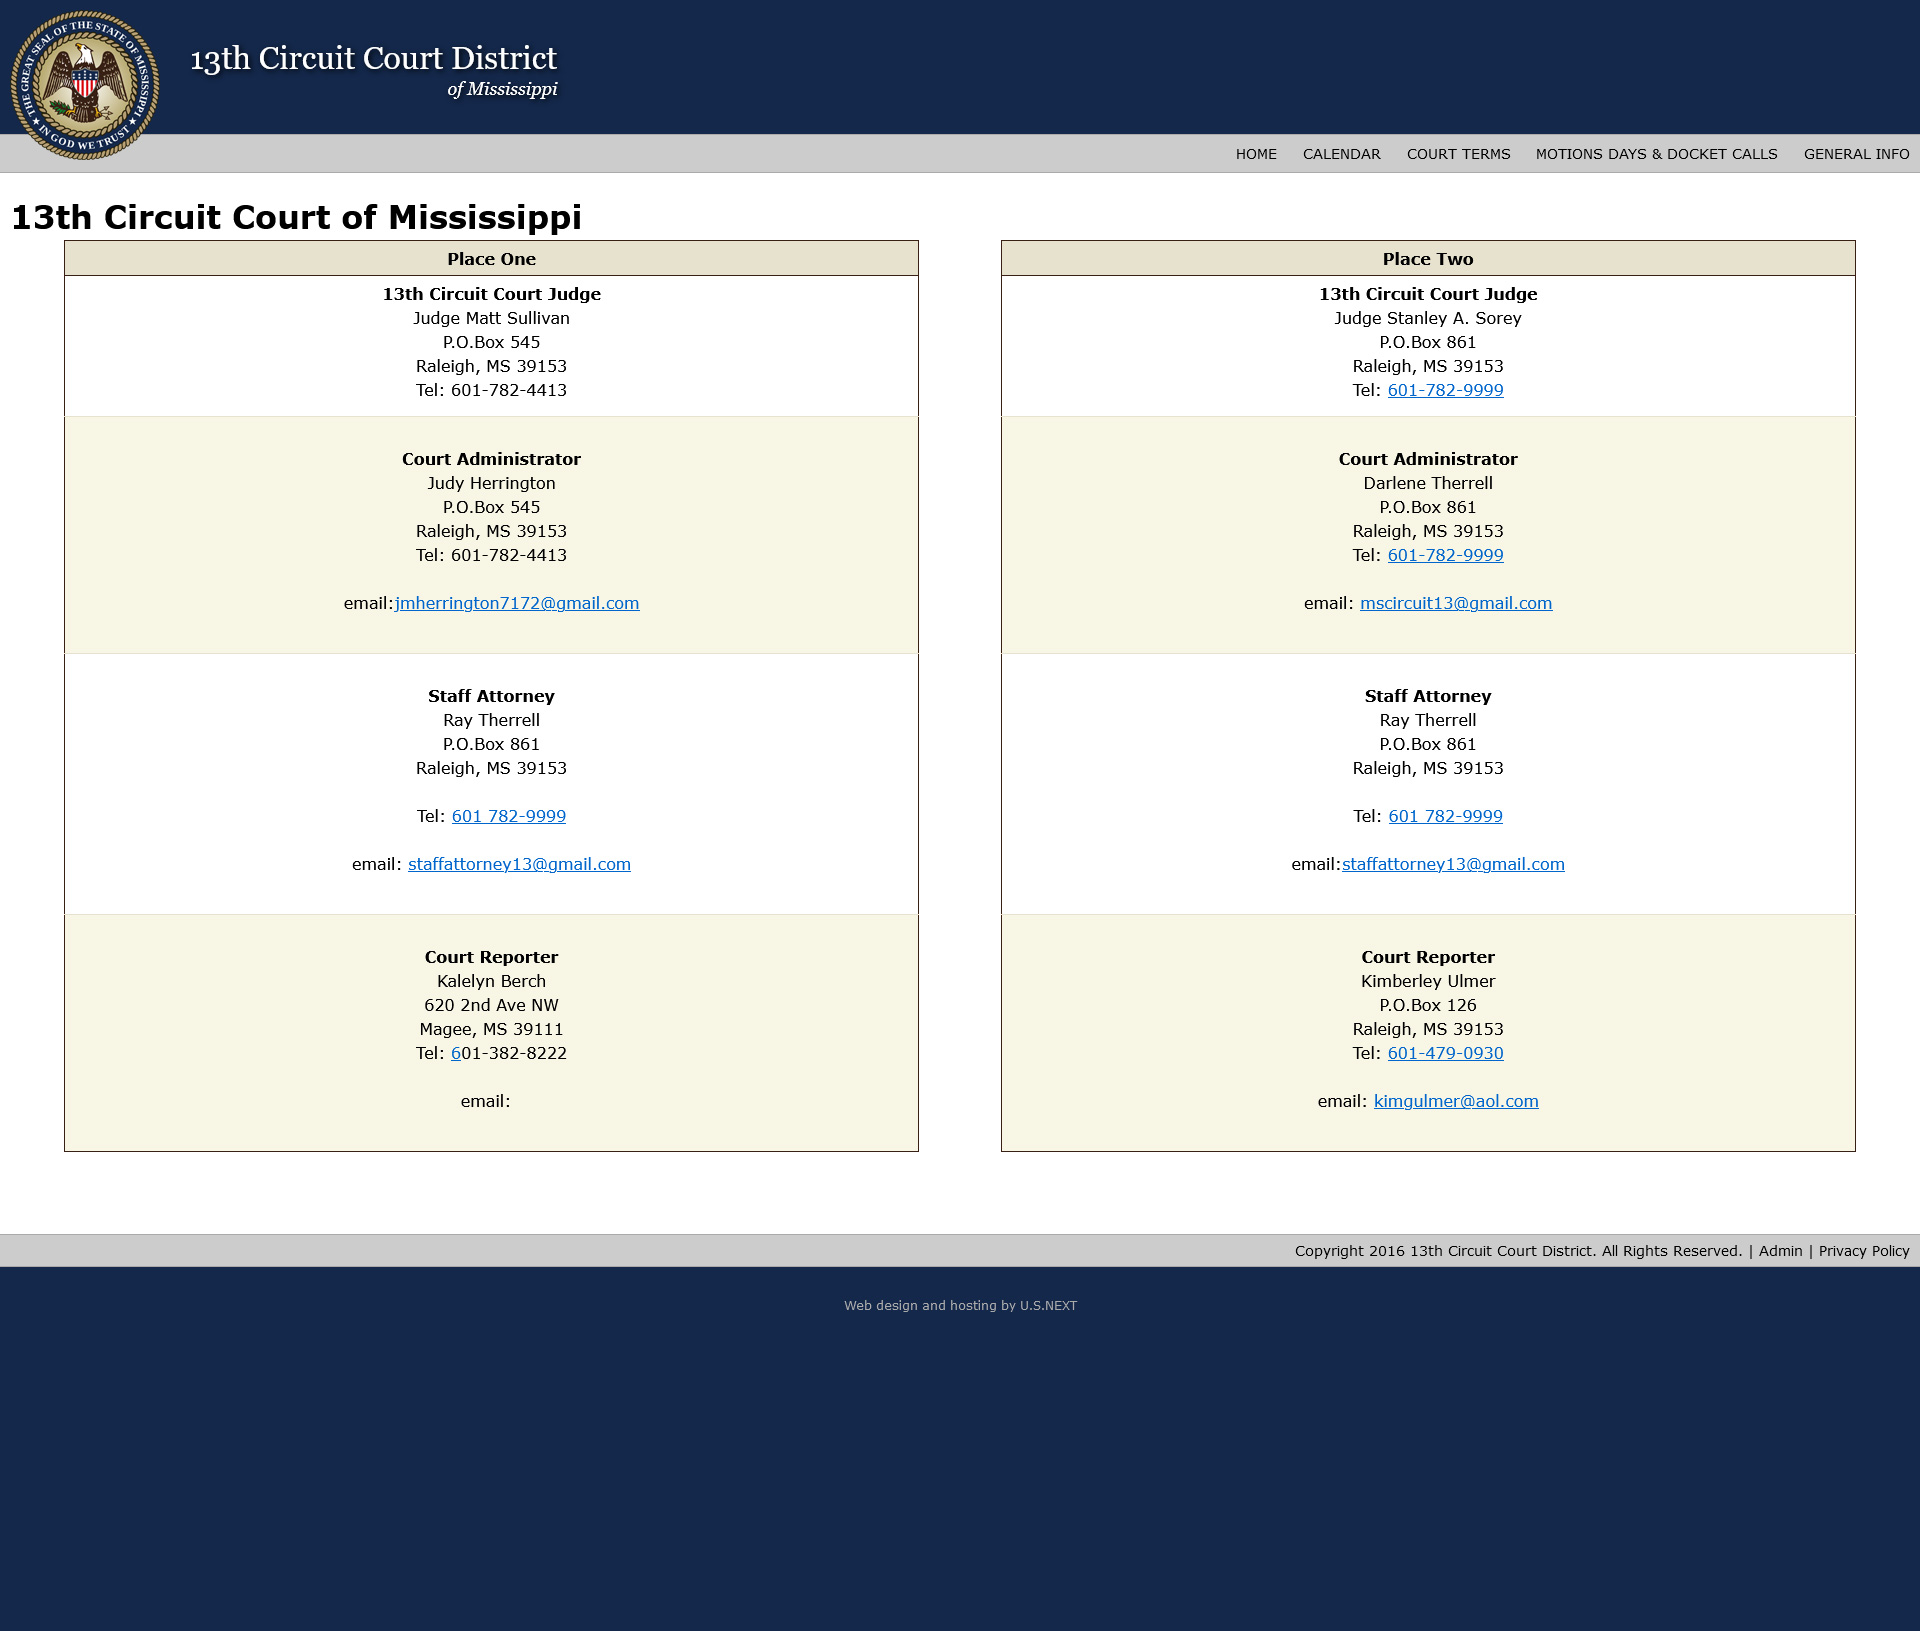Email staffattorney13@gmail.com under Place Two
Screen dimensions: 1920x1631
[x=1453, y=864]
